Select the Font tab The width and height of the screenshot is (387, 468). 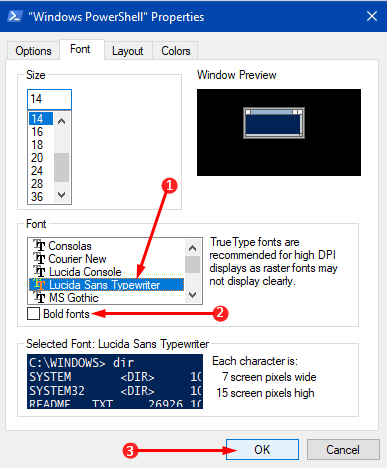point(82,49)
